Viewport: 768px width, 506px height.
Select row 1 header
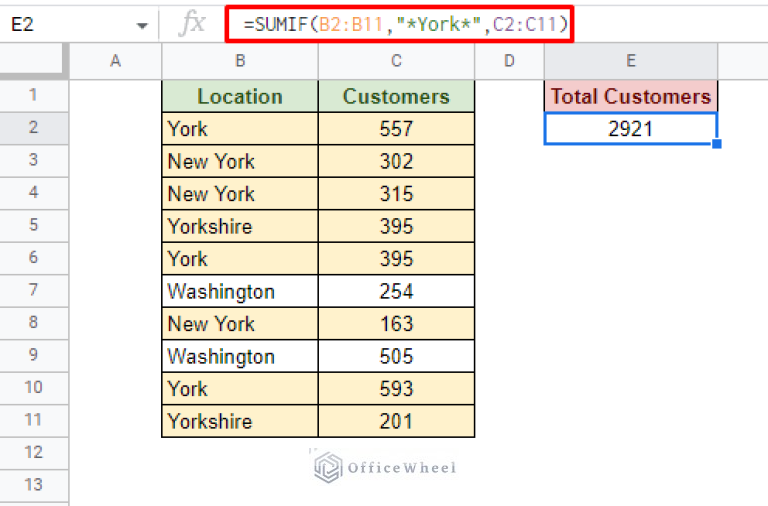(x=34, y=96)
